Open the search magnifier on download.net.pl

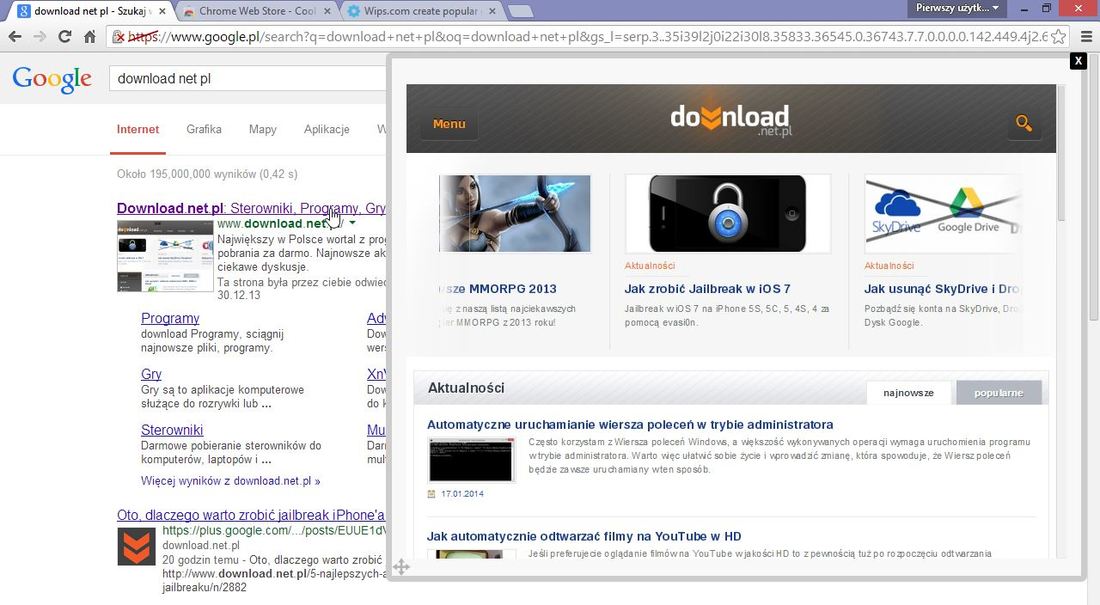click(1024, 124)
